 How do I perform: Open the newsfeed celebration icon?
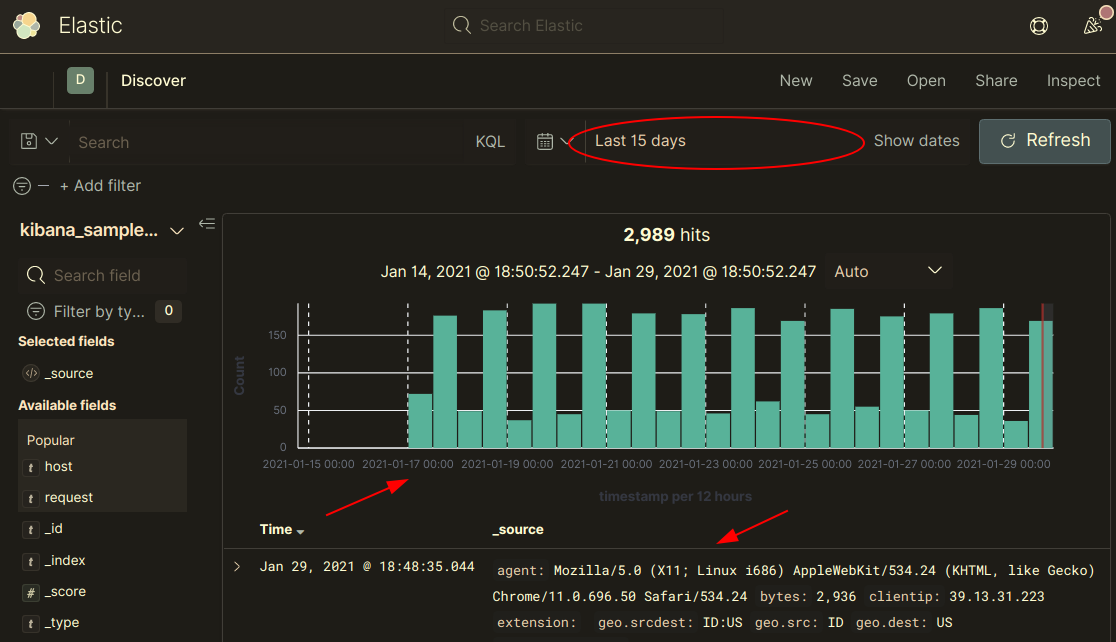1093,26
